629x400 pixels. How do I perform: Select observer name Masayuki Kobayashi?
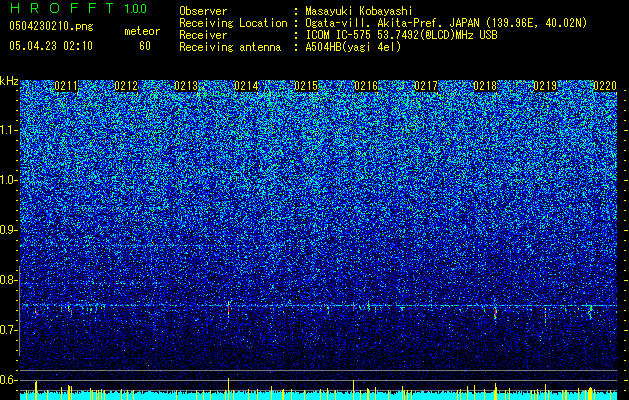(x=359, y=11)
